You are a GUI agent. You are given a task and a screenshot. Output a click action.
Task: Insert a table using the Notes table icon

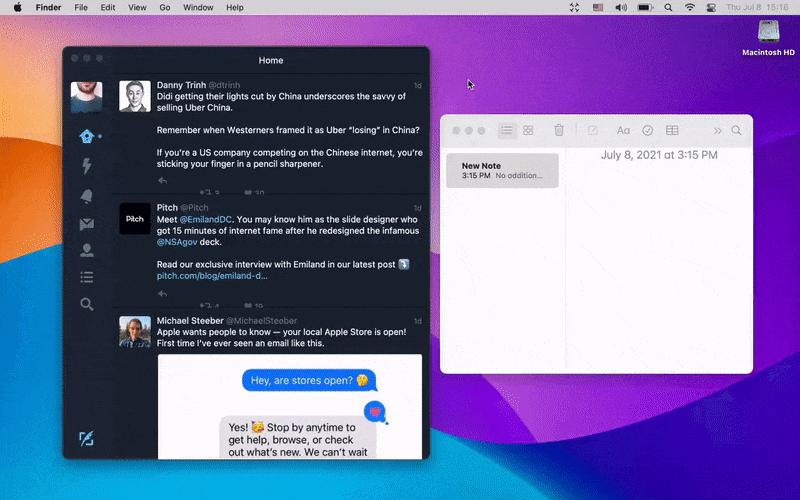pos(672,130)
